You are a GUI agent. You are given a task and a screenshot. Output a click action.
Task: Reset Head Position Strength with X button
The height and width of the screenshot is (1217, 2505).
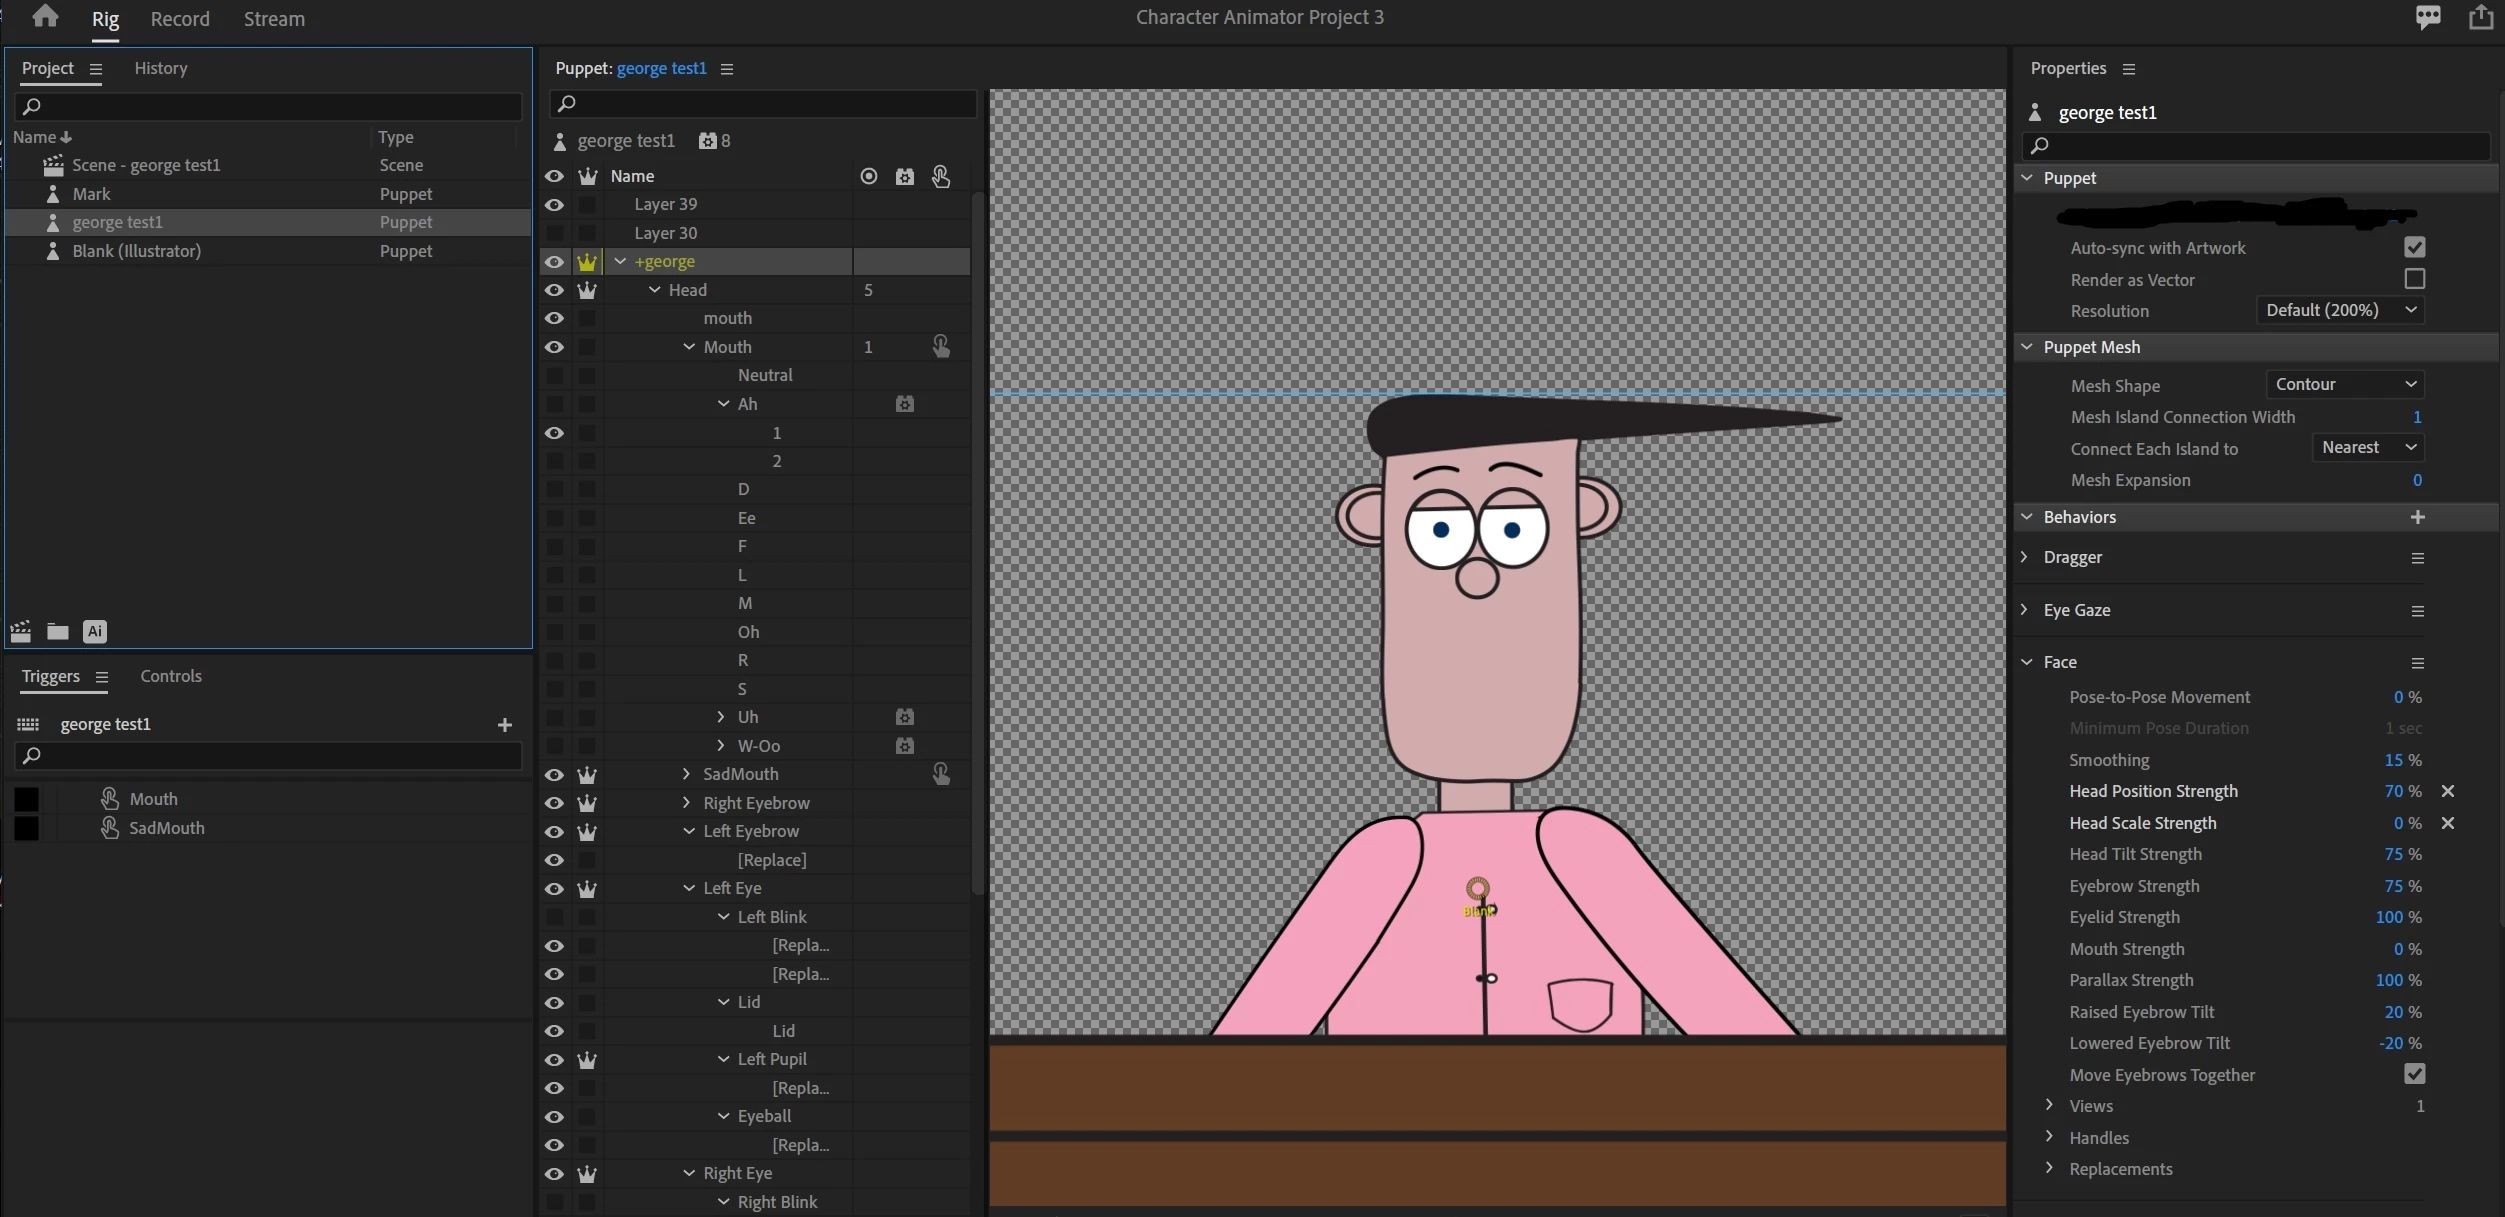(x=2447, y=791)
